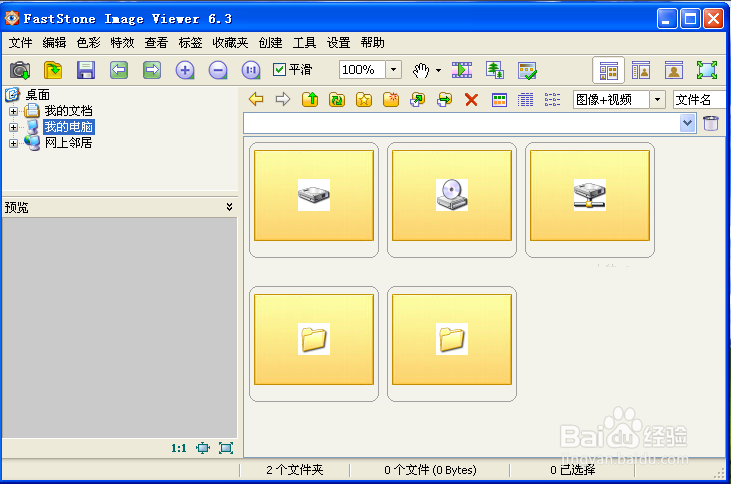
Task: Click the zoom in plus icon
Action: [x=185, y=70]
